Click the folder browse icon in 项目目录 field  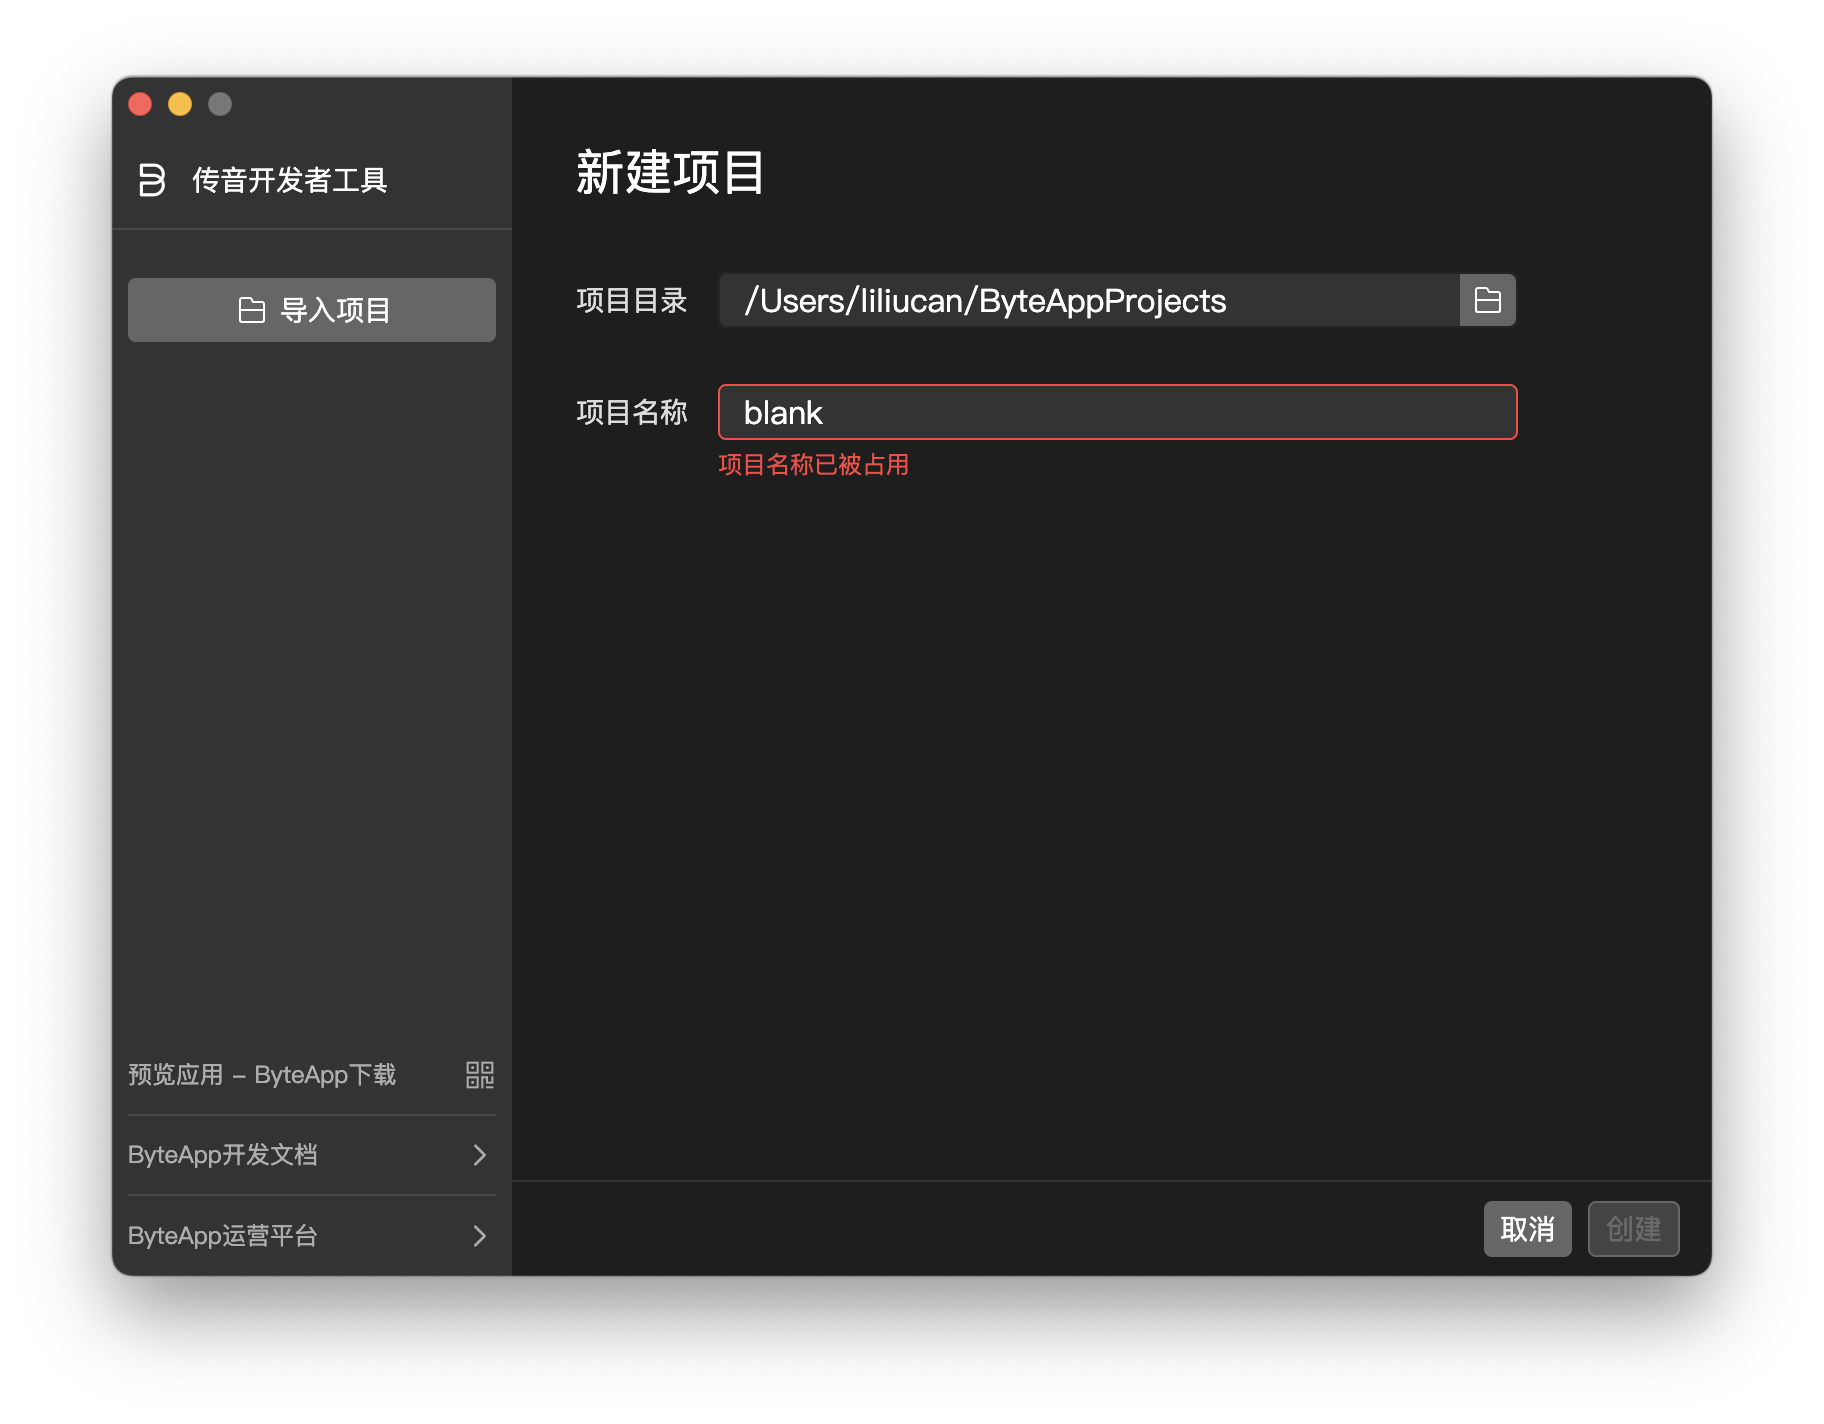click(x=1488, y=300)
